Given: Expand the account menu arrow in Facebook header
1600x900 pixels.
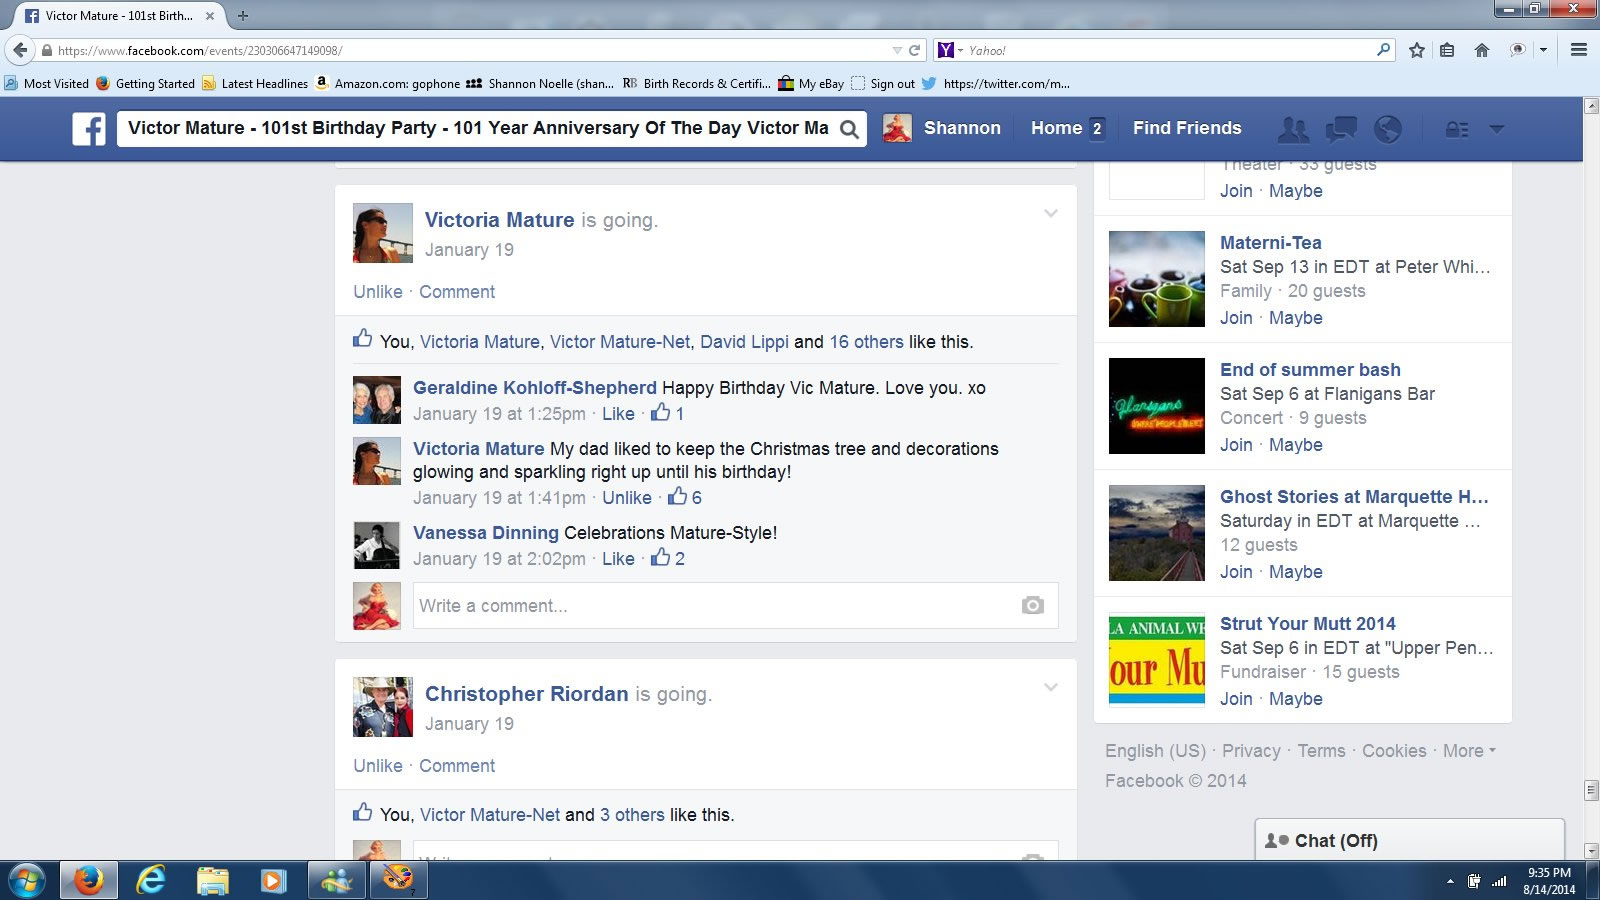Looking at the screenshot, I should (x=1497, y=129).
